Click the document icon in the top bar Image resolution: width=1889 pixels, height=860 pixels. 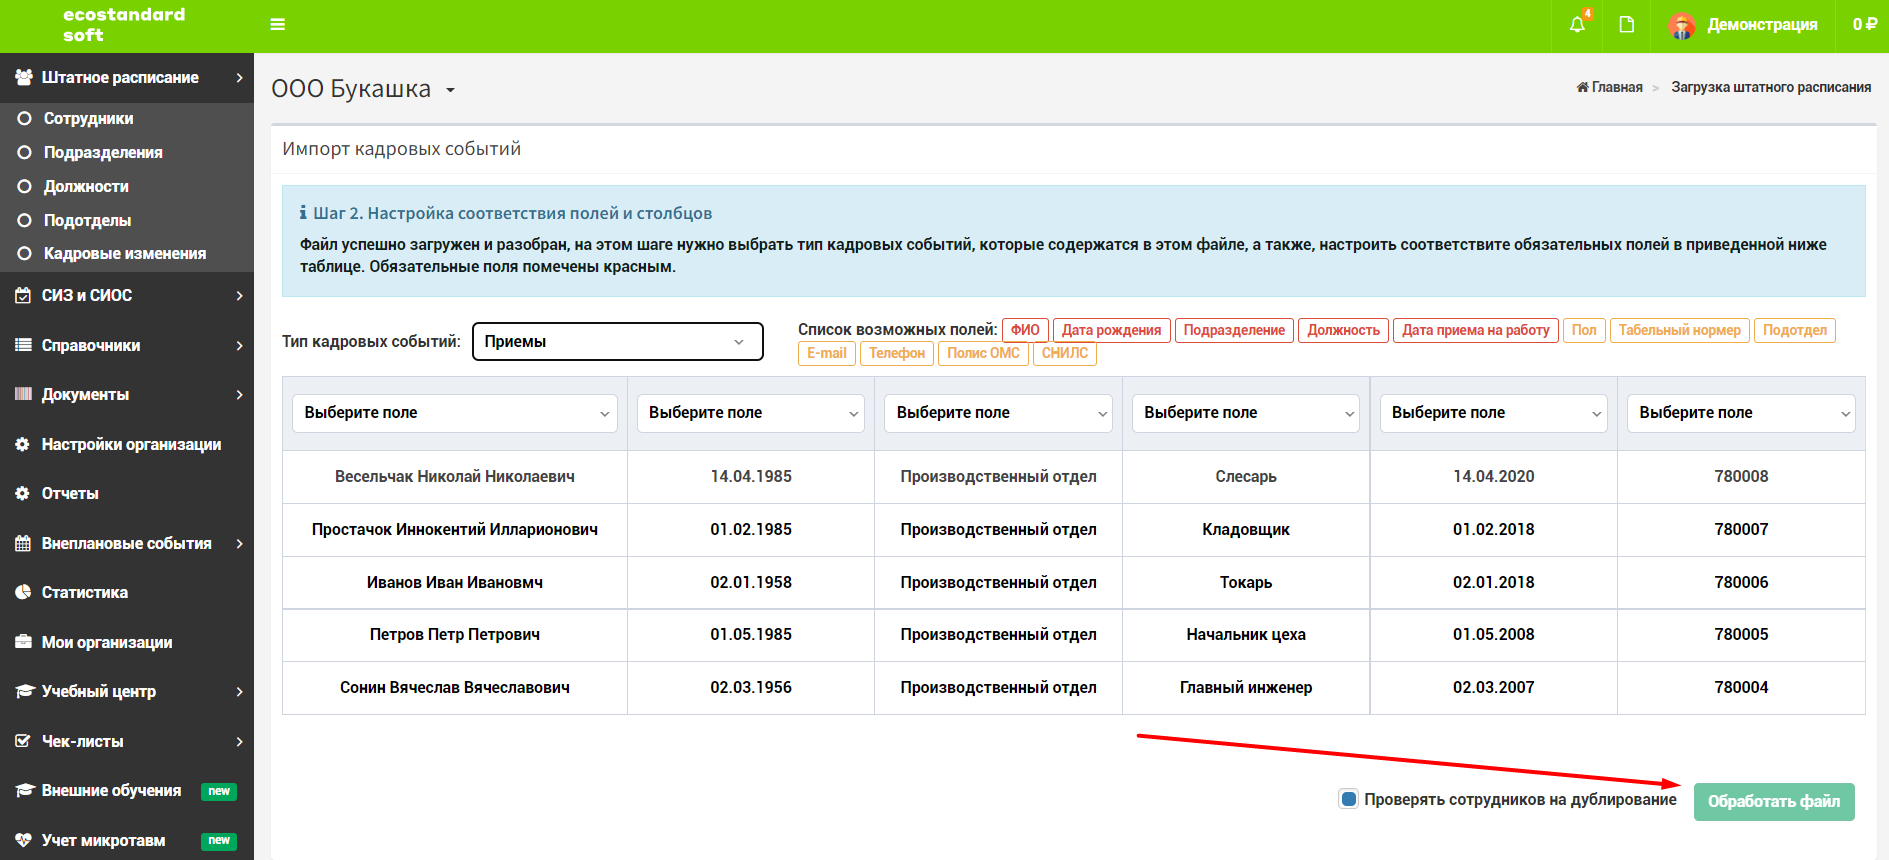pyautogui.click(x=1627, y=25)
